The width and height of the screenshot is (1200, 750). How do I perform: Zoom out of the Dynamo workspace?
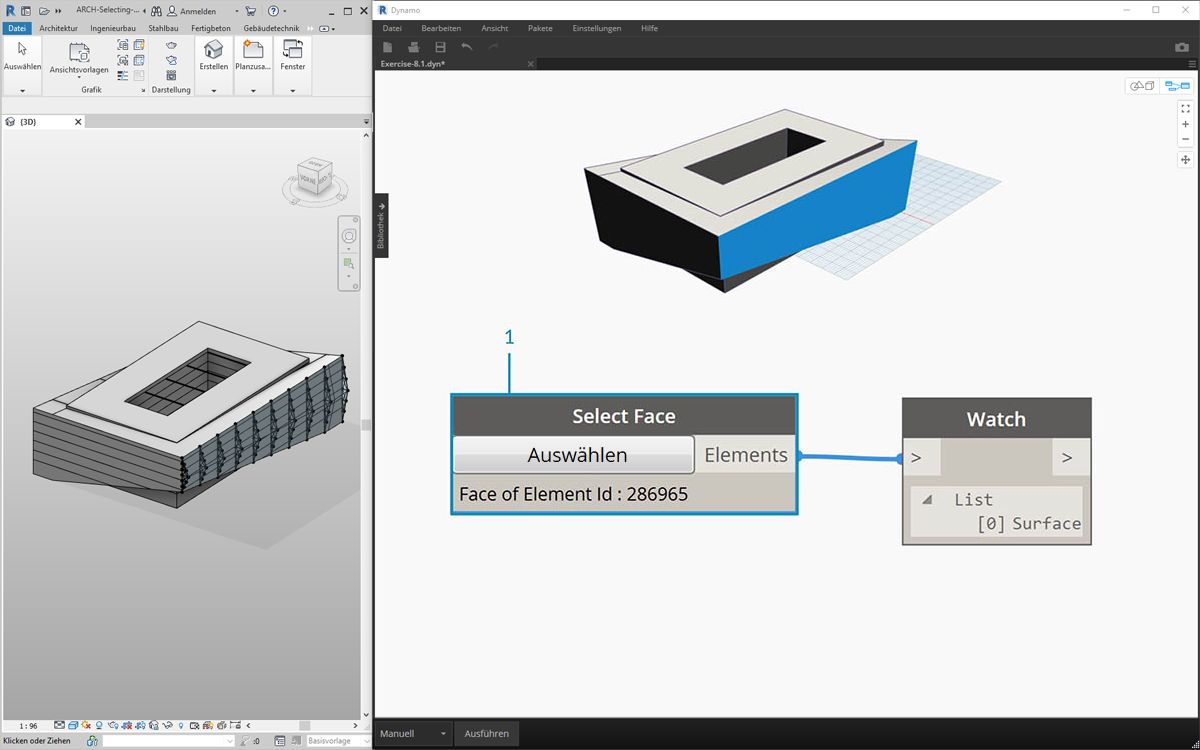click(x=1185, y=139)
